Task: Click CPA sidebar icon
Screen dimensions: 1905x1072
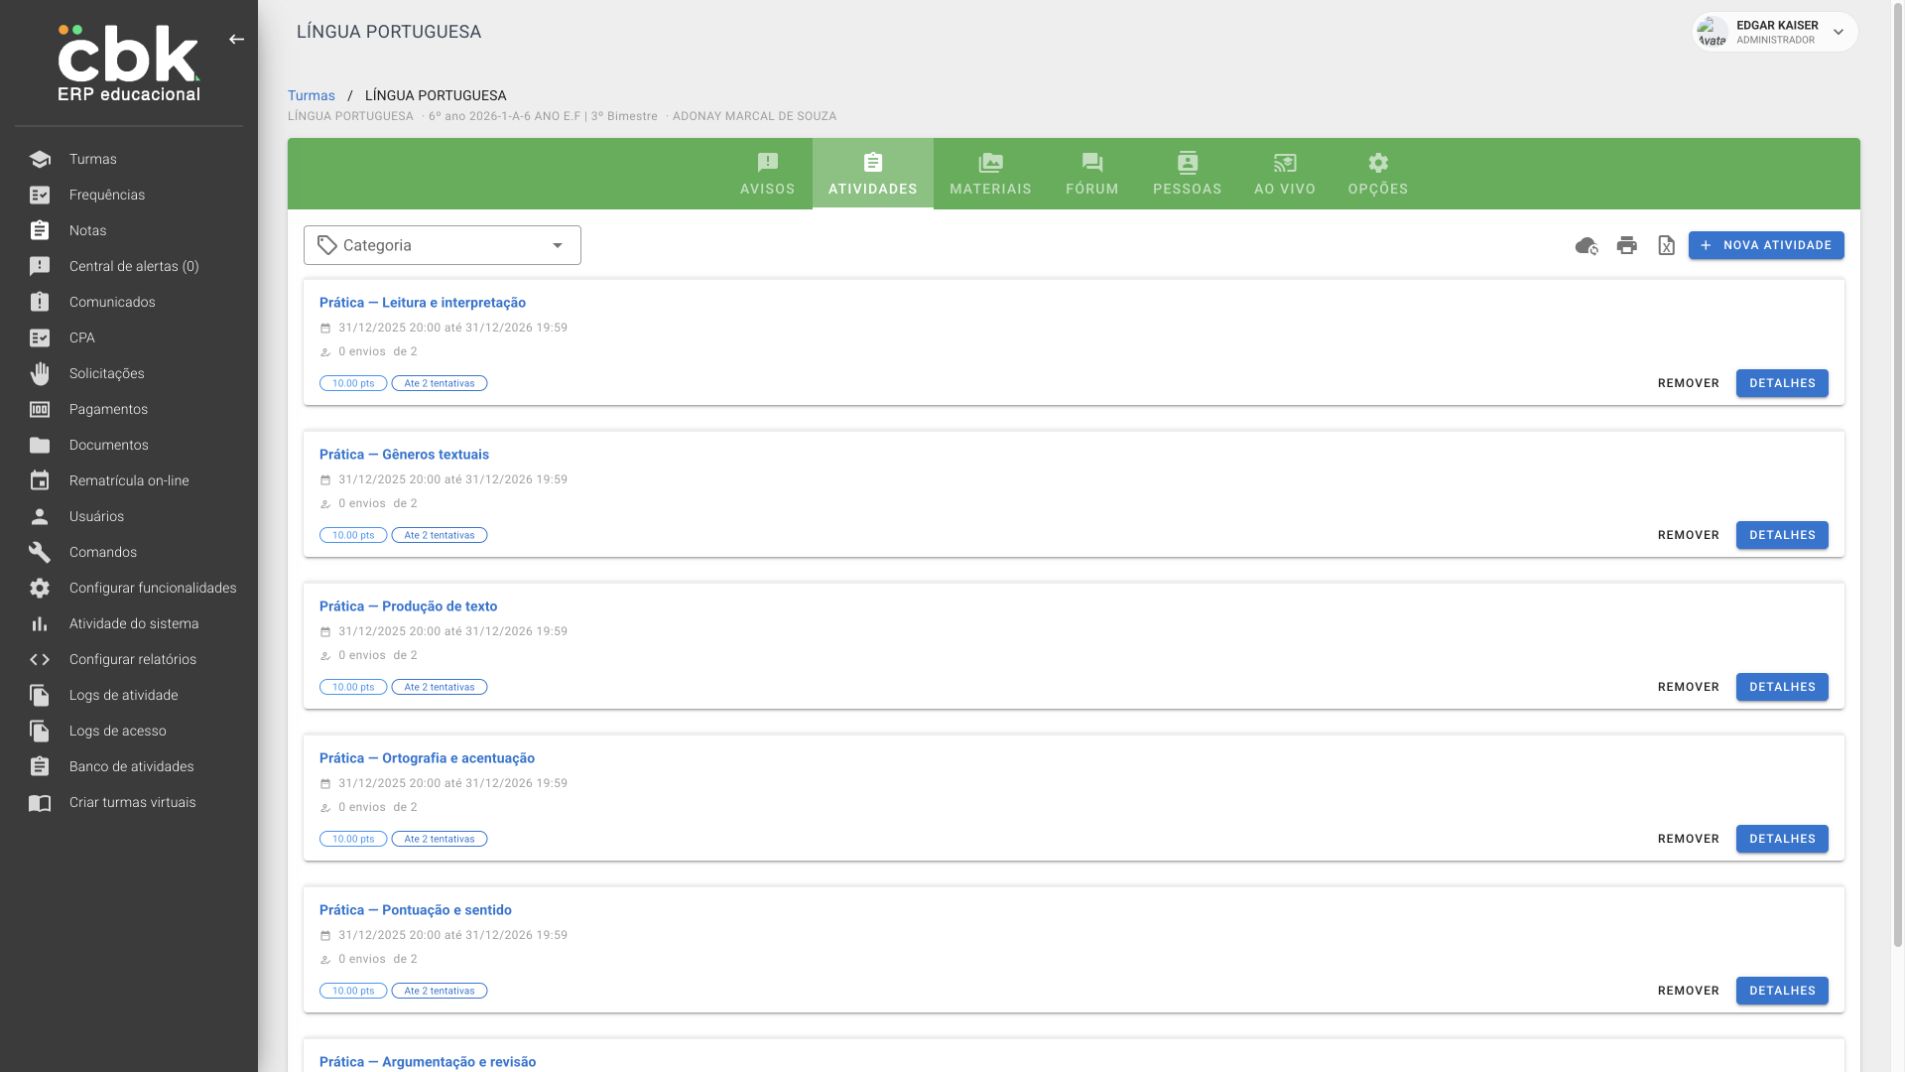Action: click(39, 338)
